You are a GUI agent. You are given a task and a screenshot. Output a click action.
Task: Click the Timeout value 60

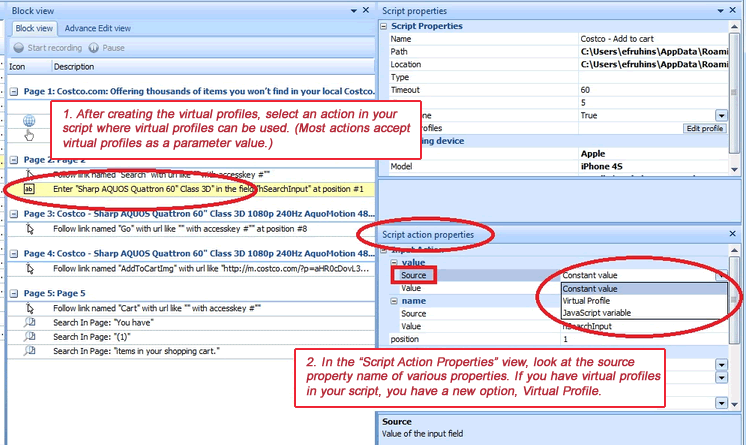pyautogui.click(x=585, y=90)
